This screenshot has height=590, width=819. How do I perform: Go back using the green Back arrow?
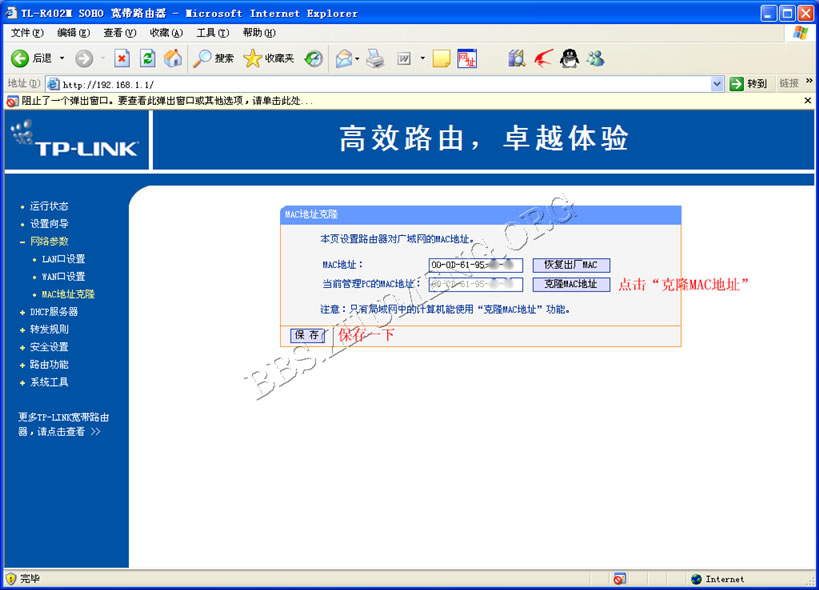coord(20,58)
